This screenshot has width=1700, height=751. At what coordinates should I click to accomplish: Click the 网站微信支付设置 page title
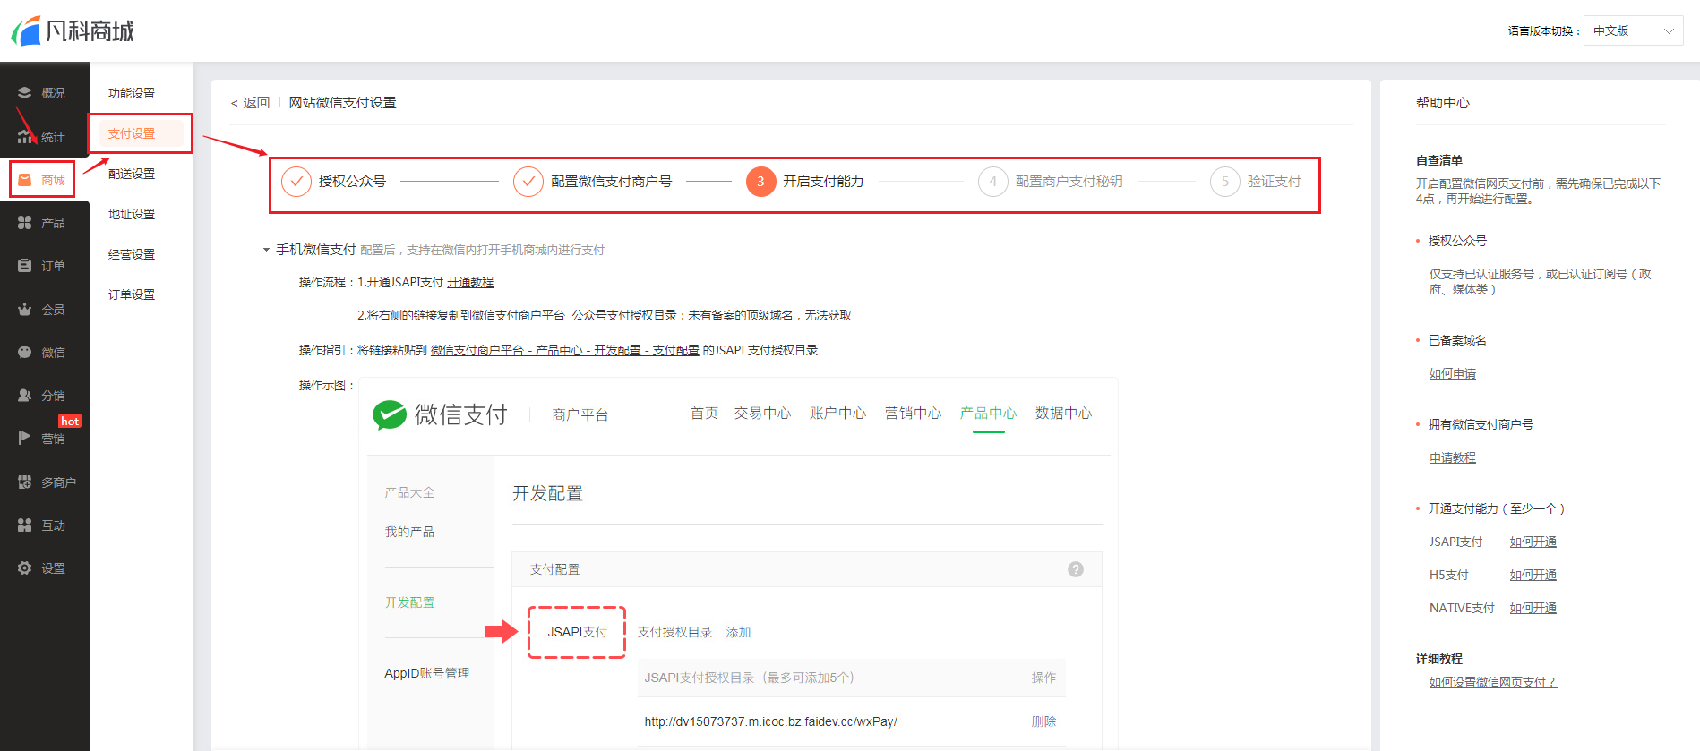[x=342, y=103]
